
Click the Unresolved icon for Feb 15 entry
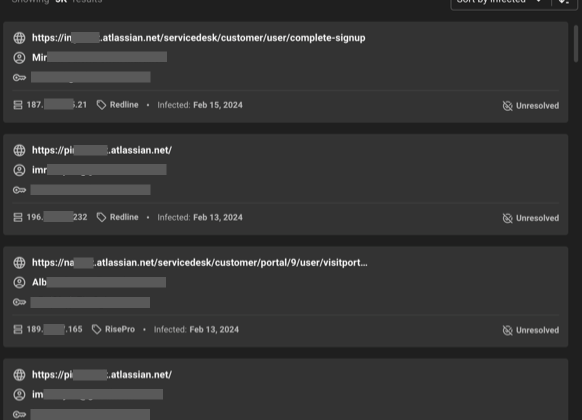pos(507,106)
